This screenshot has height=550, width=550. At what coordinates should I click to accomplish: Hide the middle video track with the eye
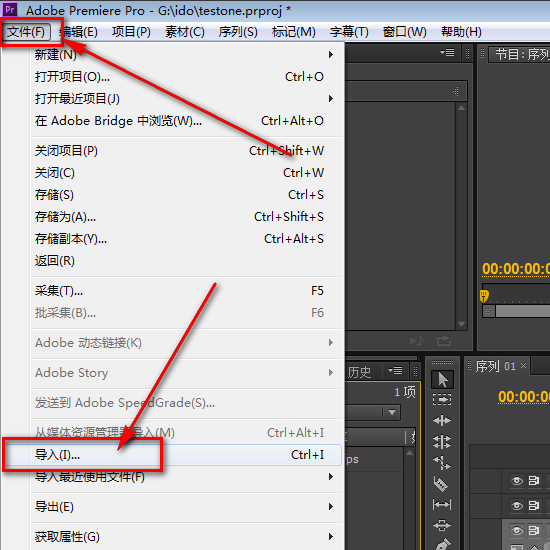516,505
